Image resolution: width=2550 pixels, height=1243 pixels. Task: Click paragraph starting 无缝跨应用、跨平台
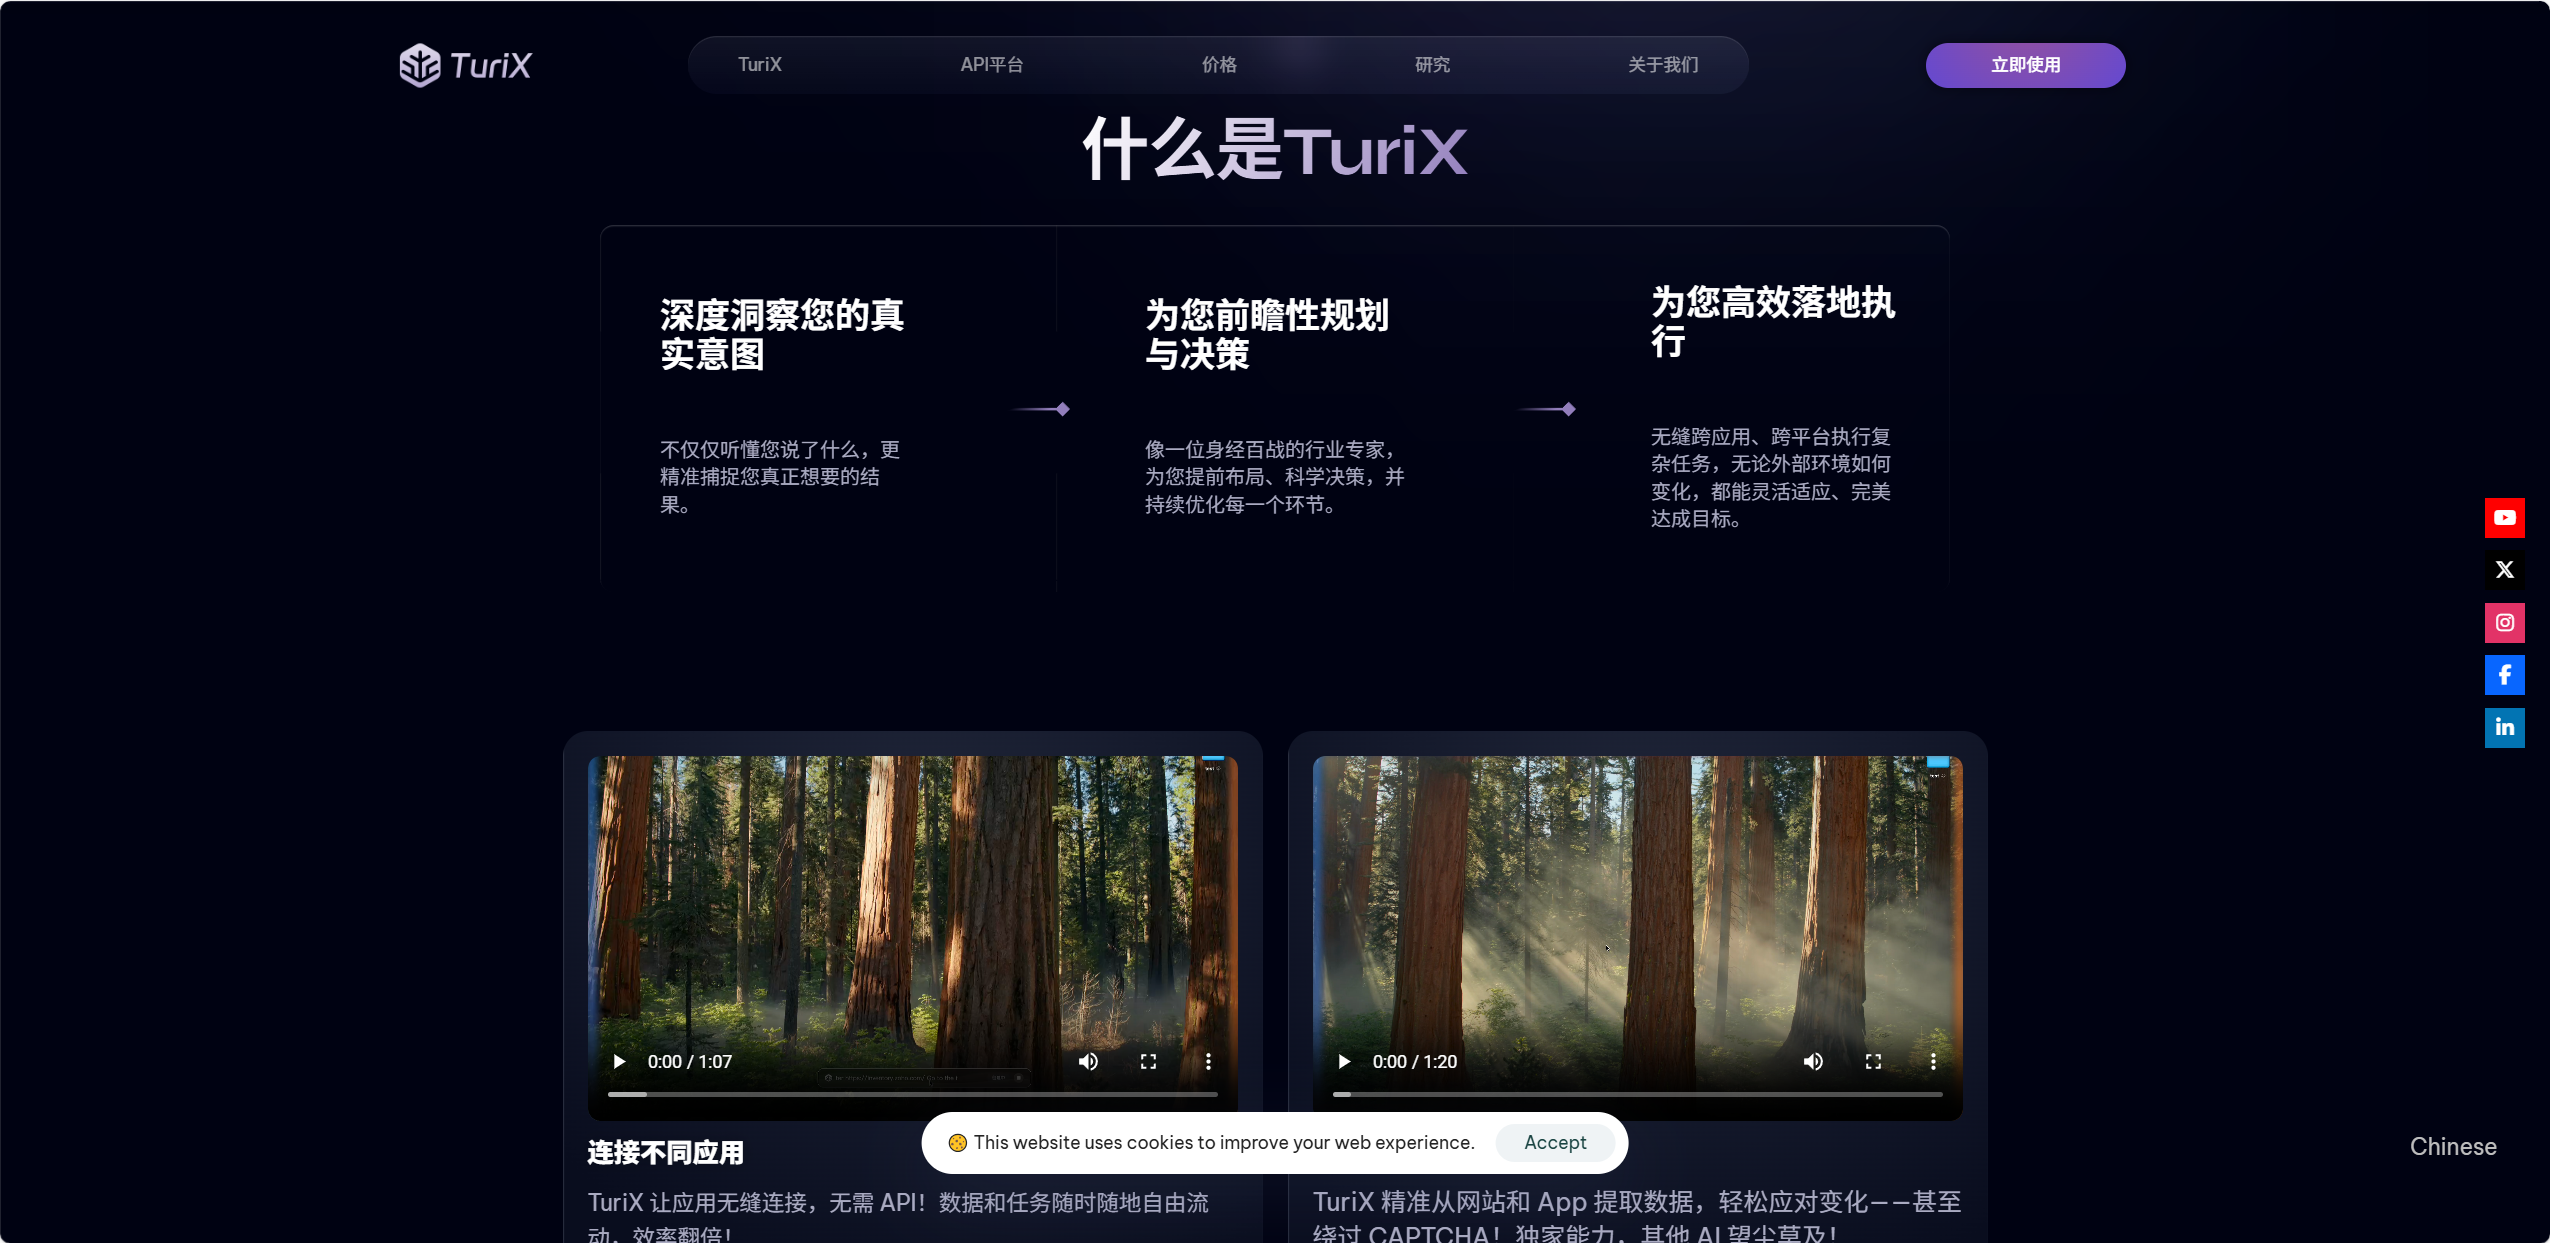coord(1771,478)
